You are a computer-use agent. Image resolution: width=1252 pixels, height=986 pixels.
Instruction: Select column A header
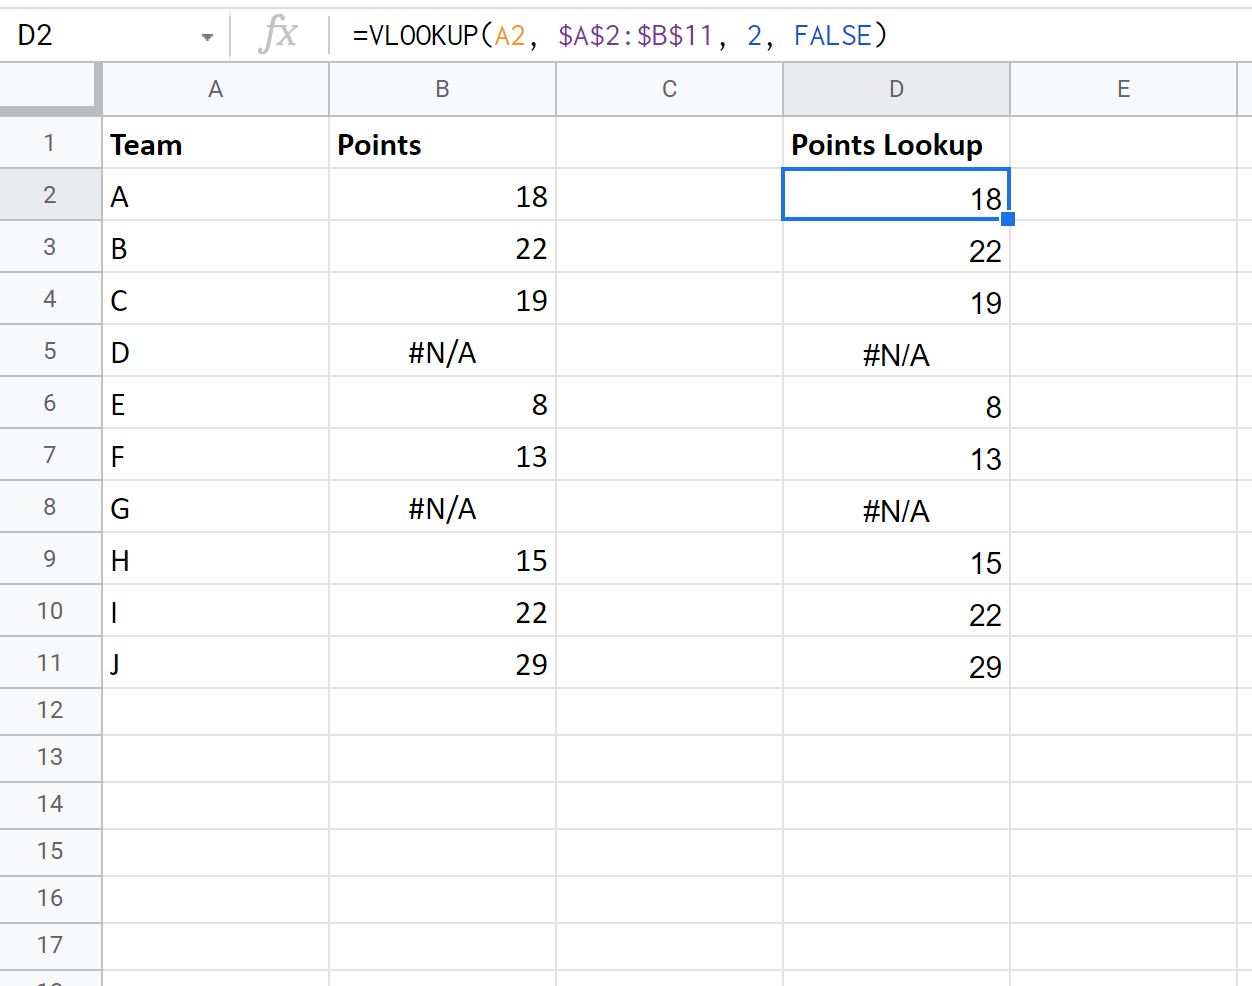point(215,89)
